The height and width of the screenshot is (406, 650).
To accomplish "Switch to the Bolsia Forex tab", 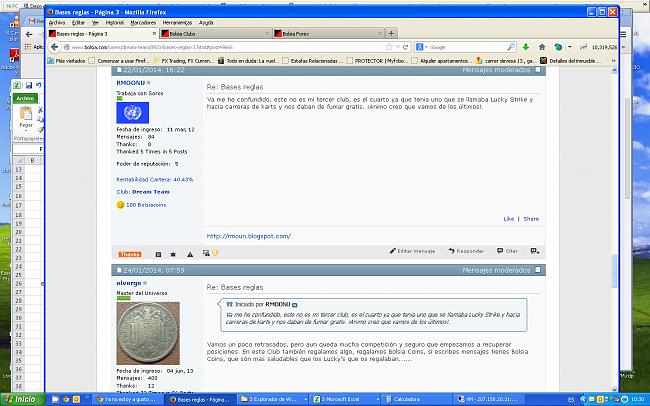I will click(329, 34).
